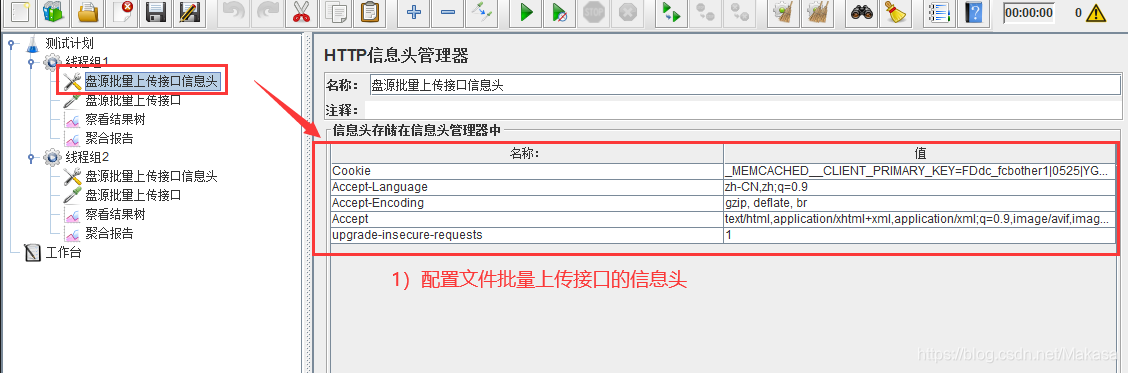This screenshot has height=373, width=1128.
Task: Clear results with single broom icon
Action: [x=783, y=12]
